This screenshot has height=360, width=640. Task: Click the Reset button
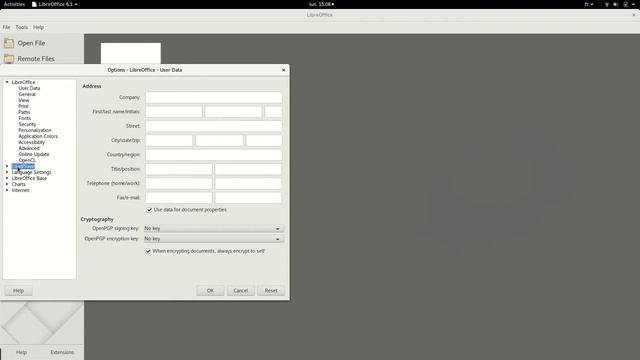271,291
